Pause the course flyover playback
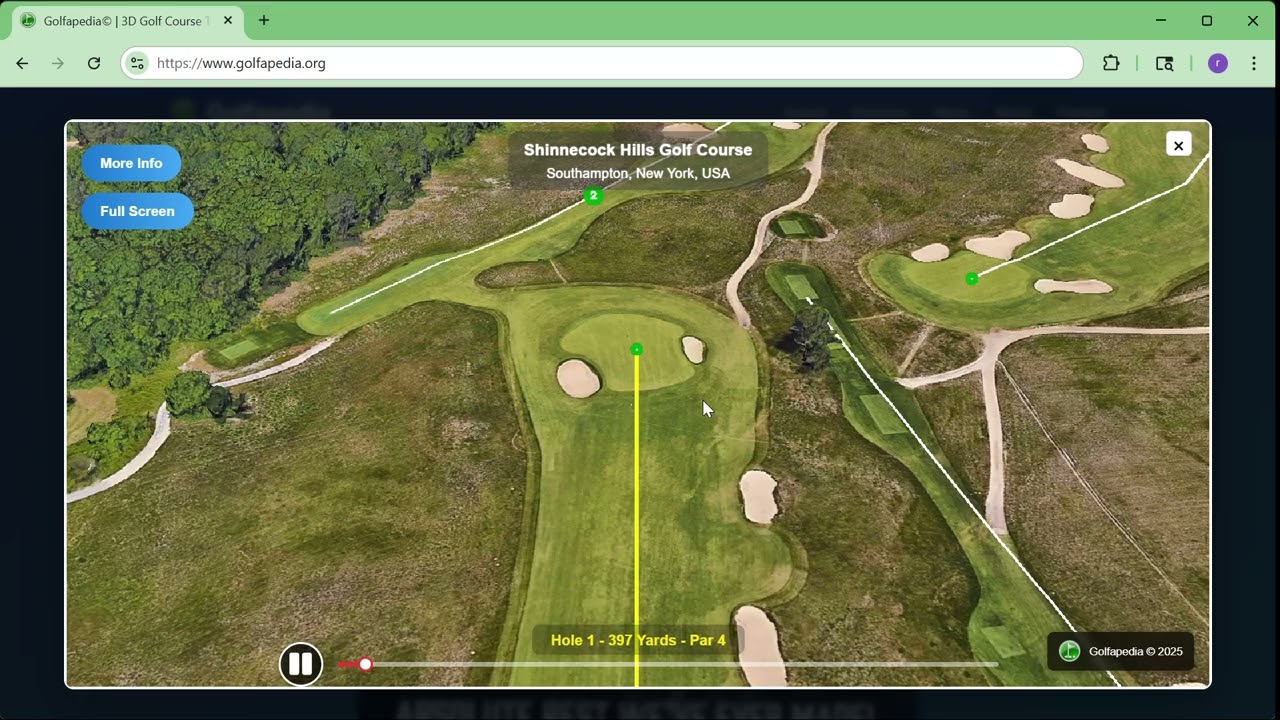The height and width of the screenshot is (720, 1280). [x=301, y=664]
